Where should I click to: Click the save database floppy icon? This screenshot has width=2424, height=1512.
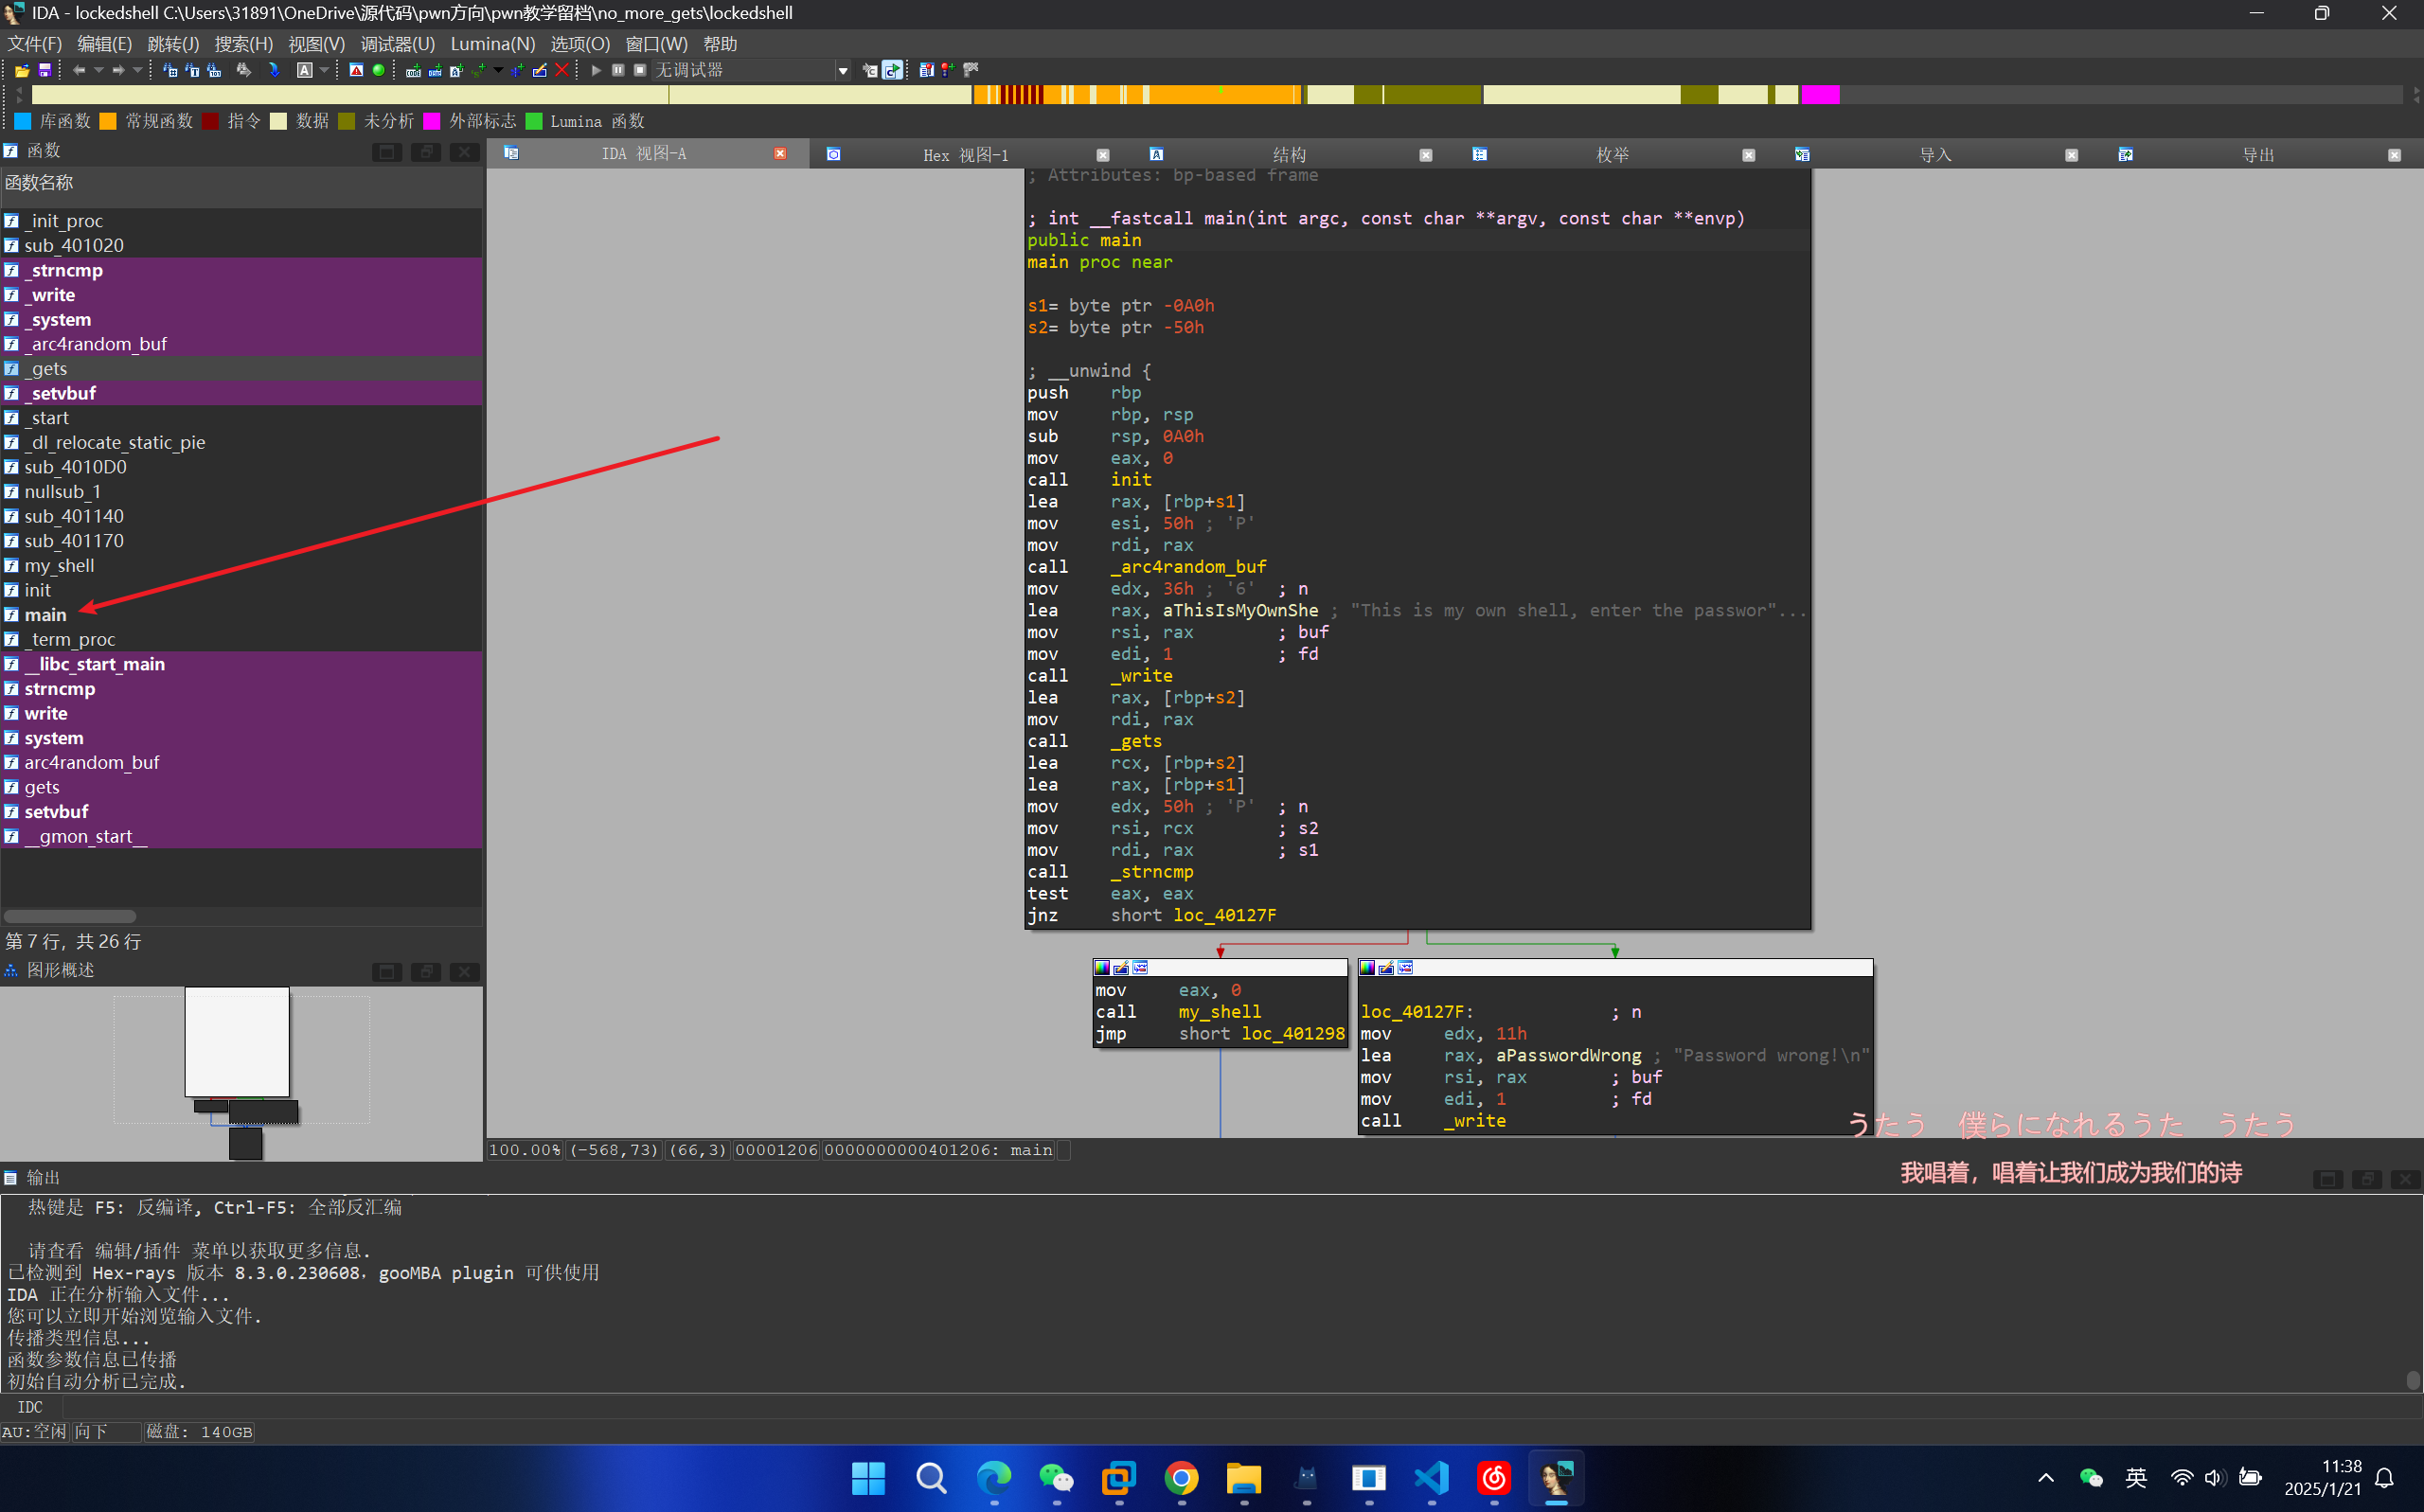pos(44,70)
